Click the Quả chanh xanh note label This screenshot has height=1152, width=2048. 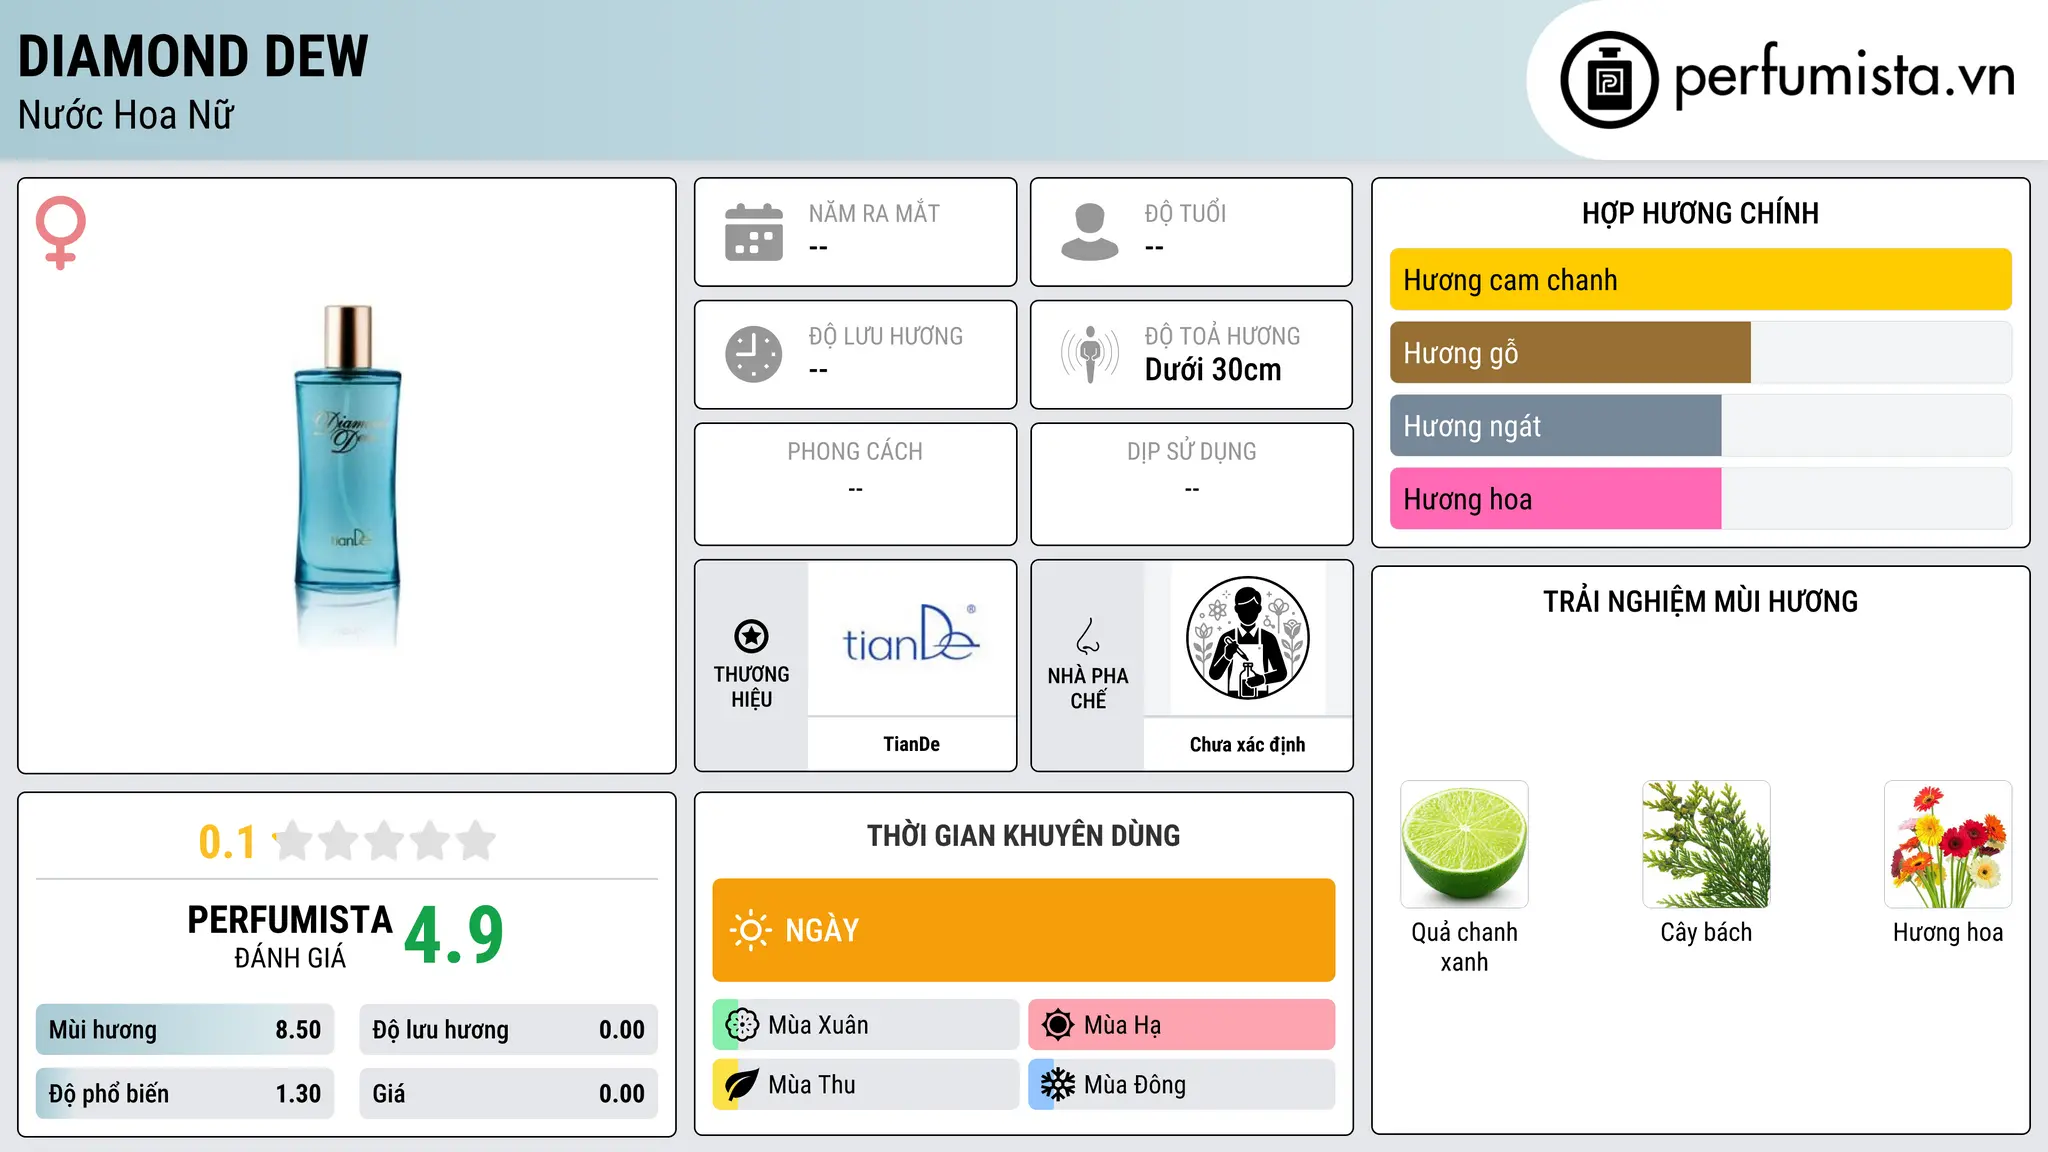point(1464,947)
